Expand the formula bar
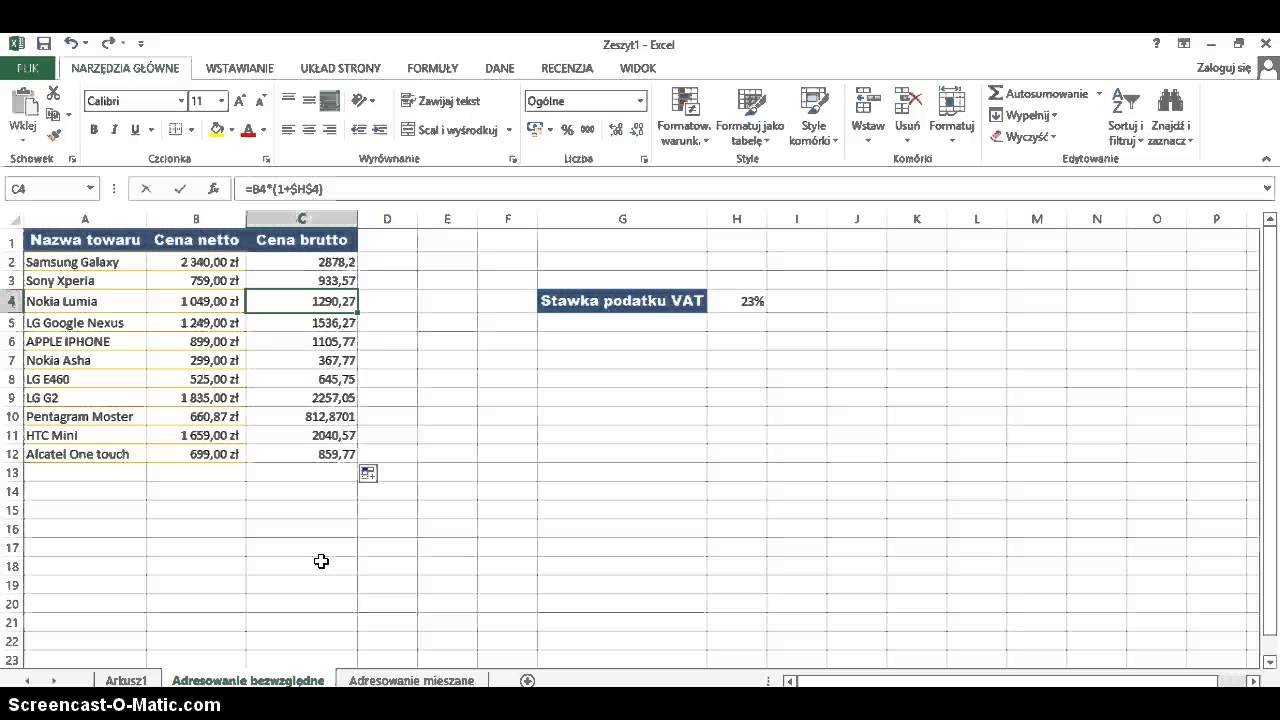Viewport: 1280px width, 720px height. [1268, 188]
